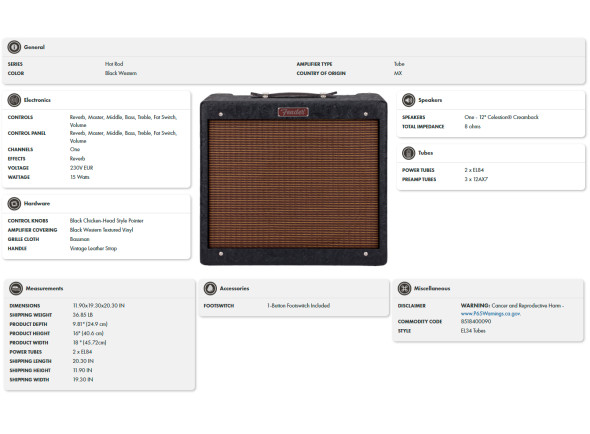Image resolution: width=590 pixels, height=434 pixels.
Task: Select the General section heading
Action: pyautogui.click(x=34, y=47)
